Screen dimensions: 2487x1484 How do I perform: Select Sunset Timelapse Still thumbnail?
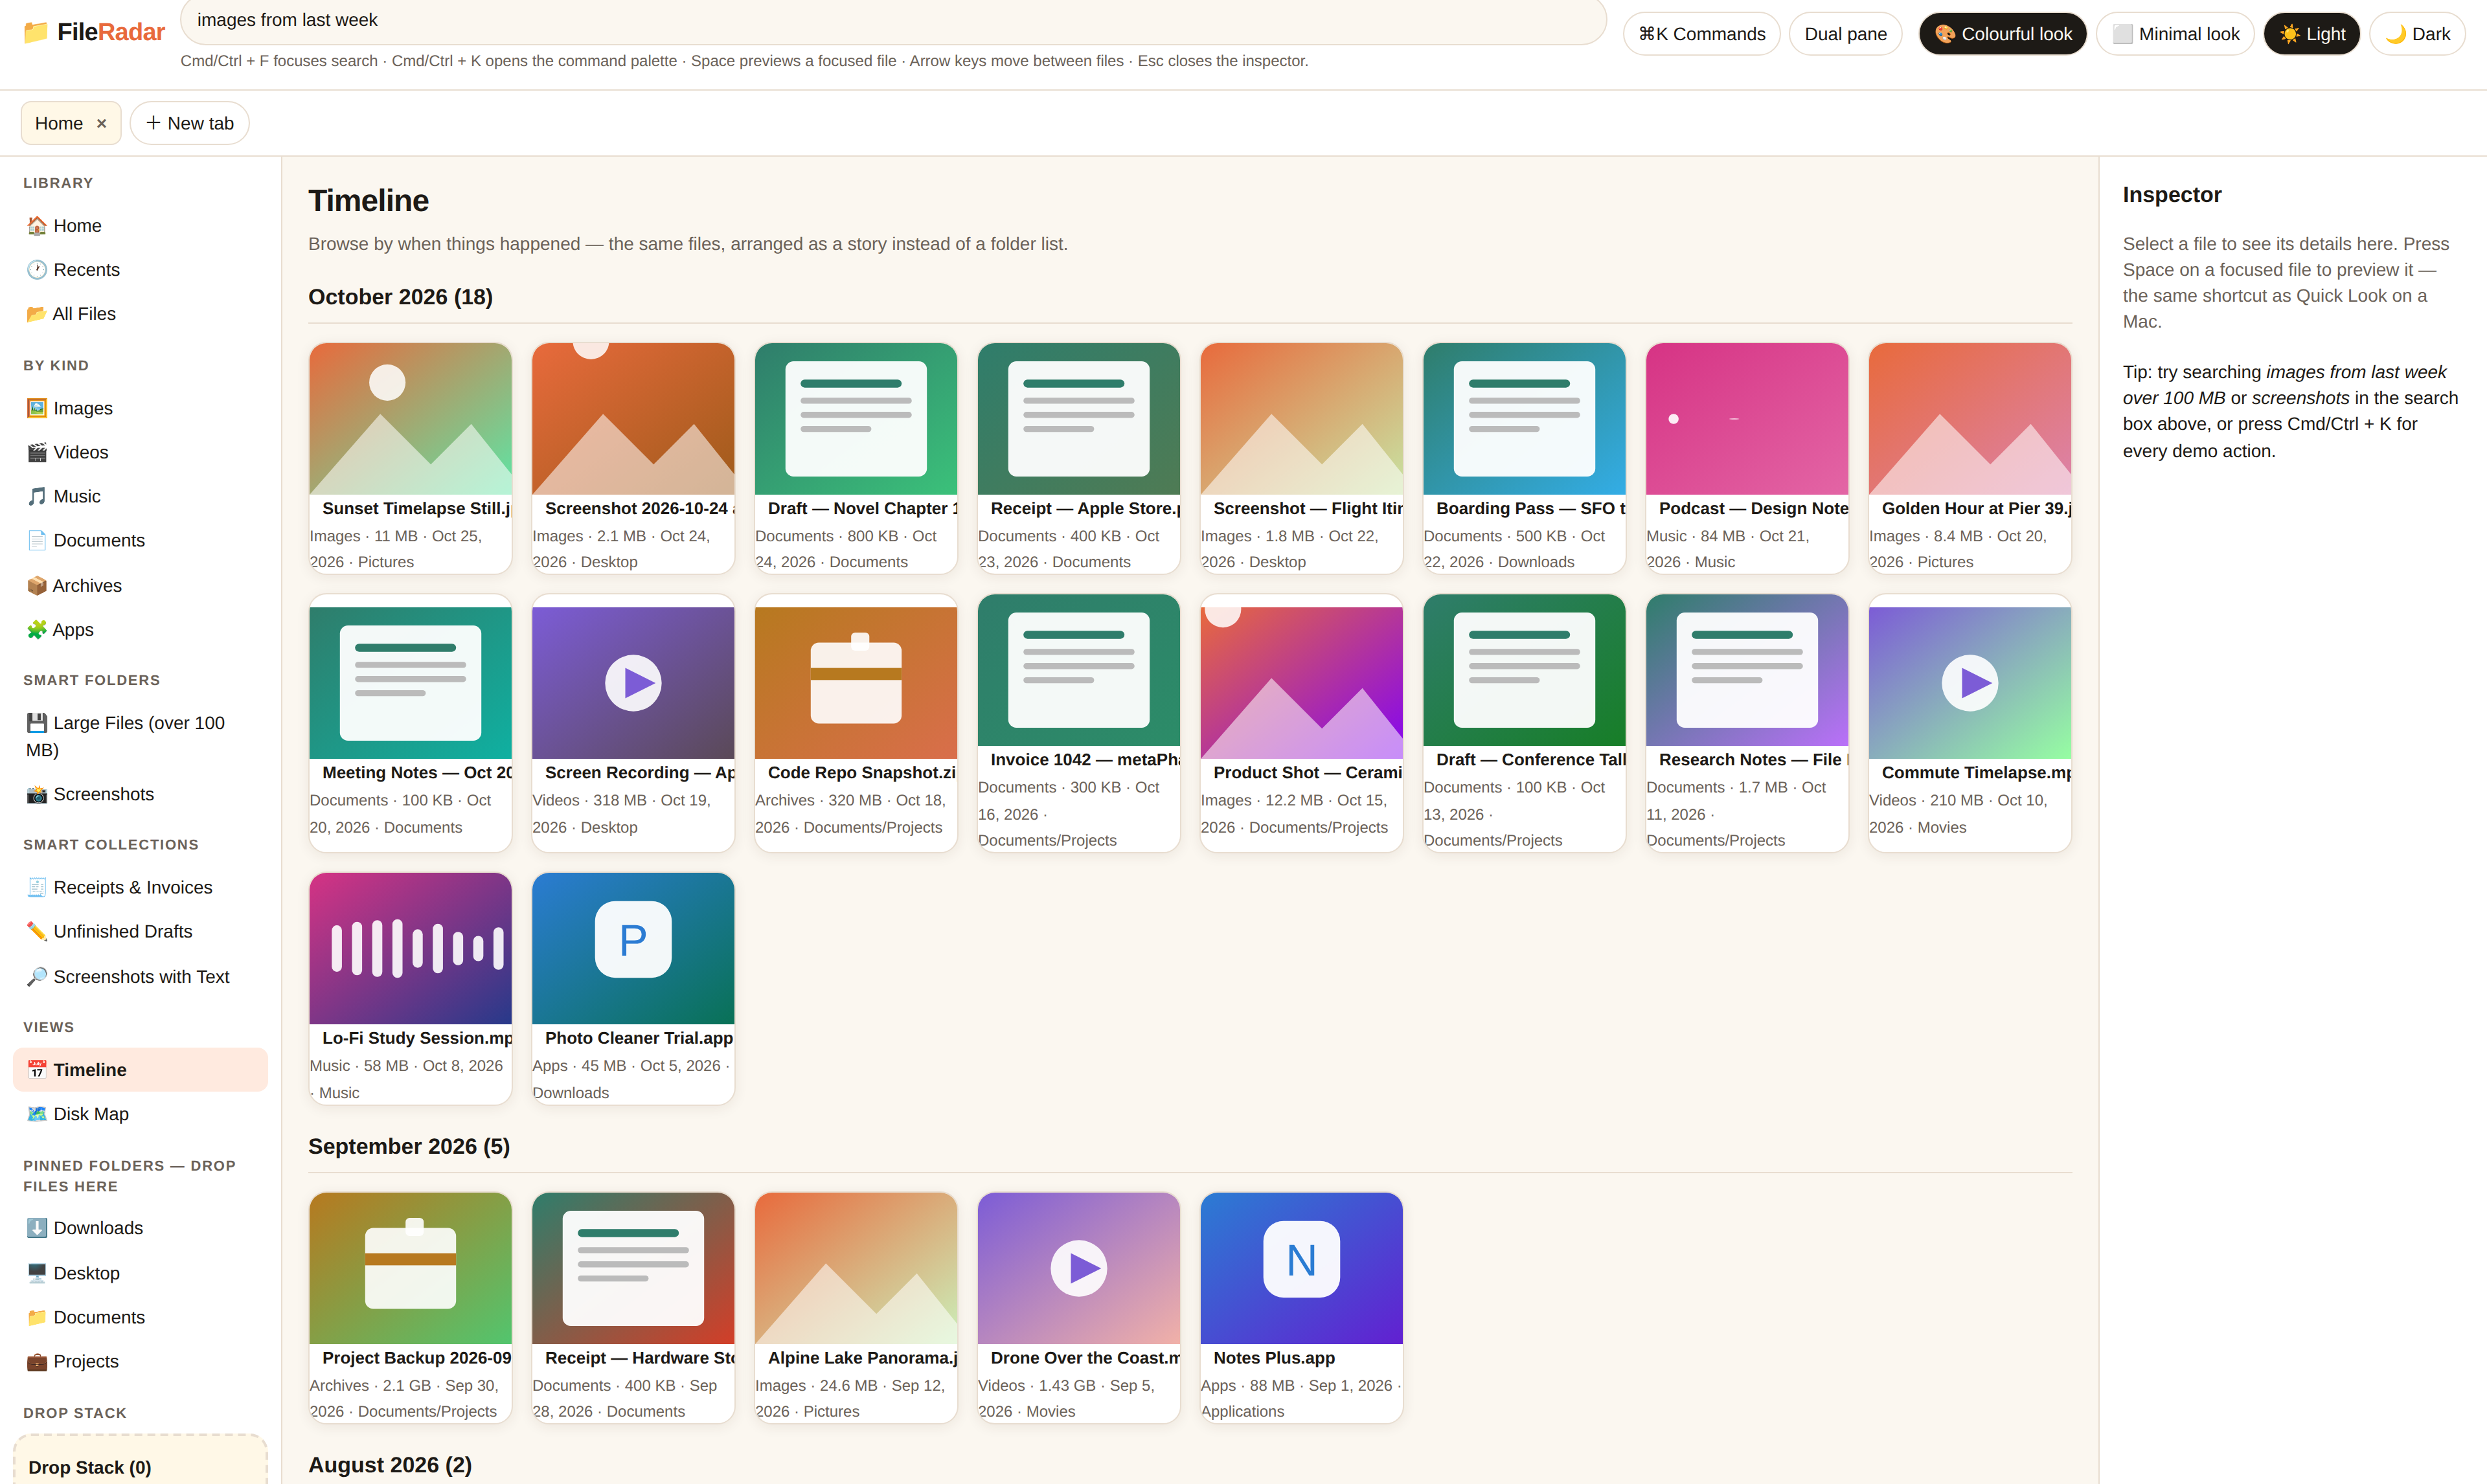411,419
